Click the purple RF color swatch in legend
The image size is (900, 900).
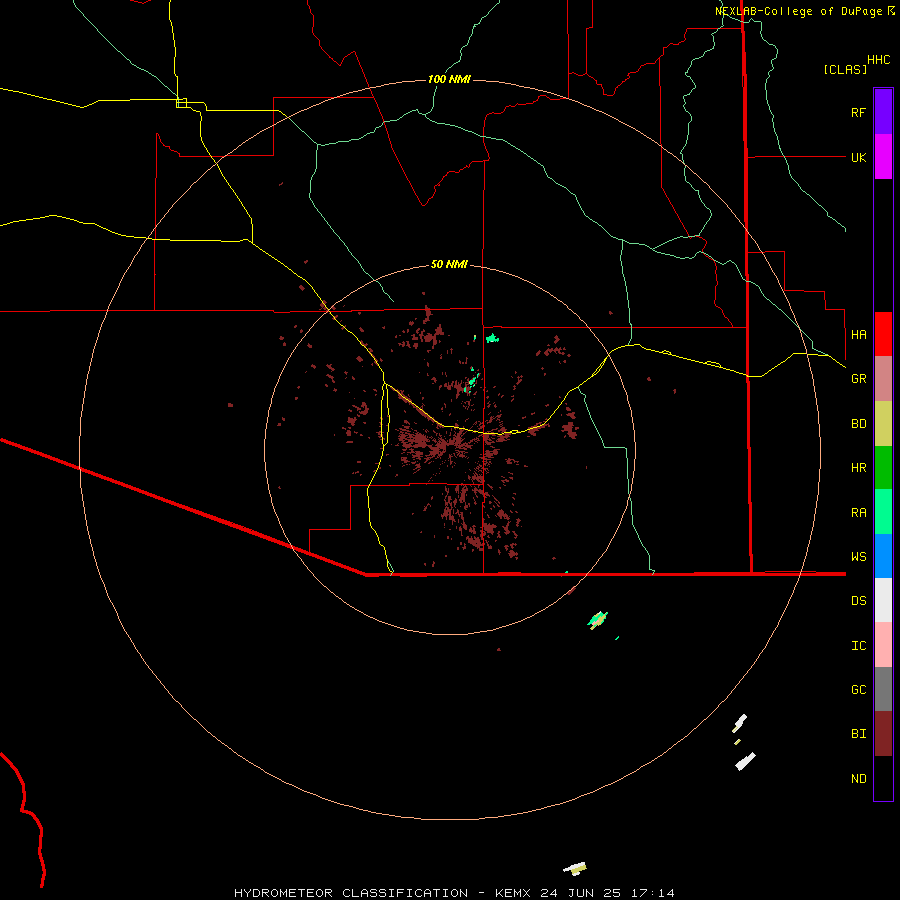pyautogui.click(x=883, y=112)
